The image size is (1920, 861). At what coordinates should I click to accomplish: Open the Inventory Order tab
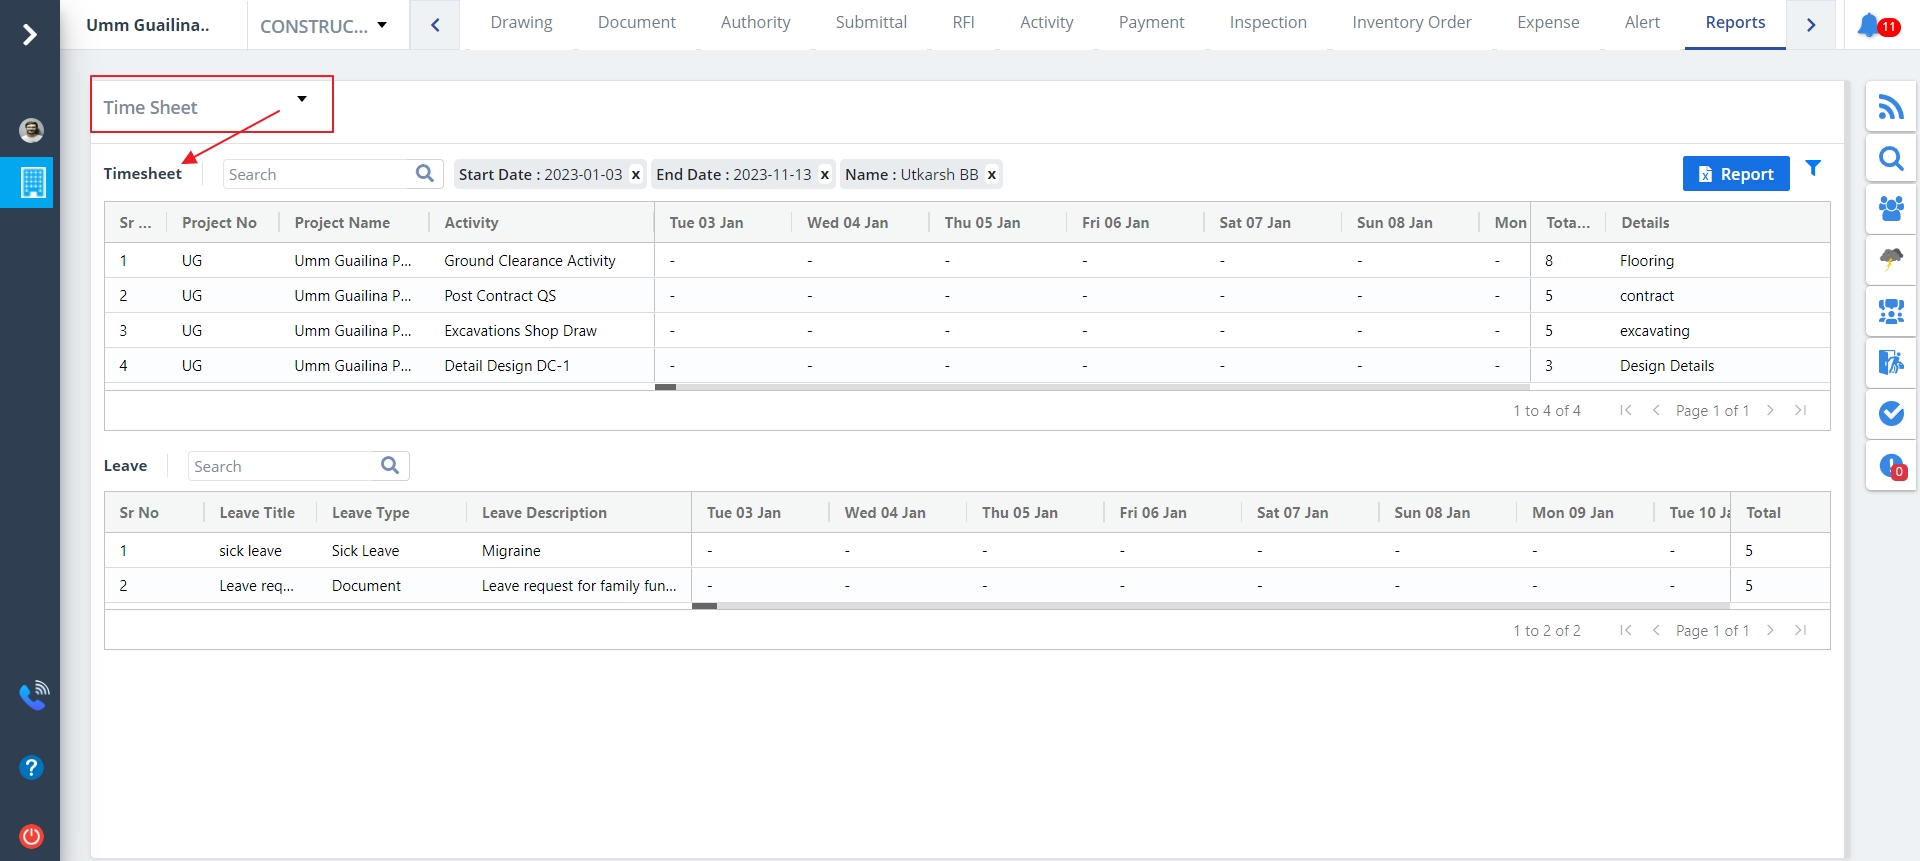1411,23
